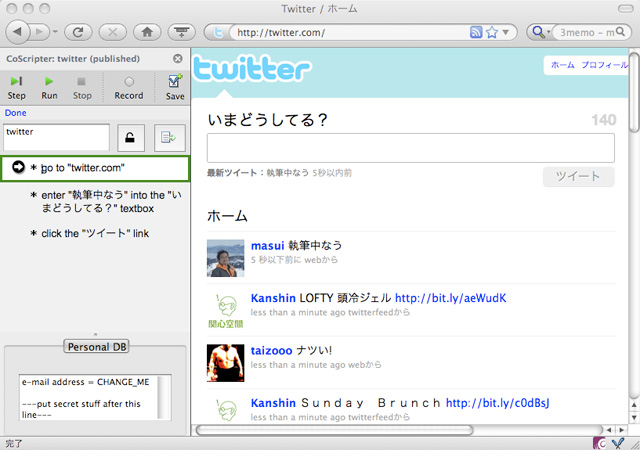The image size is (640, 450).
Task: Click the window toolbar toggle pill button
Action: pos(625,9)
